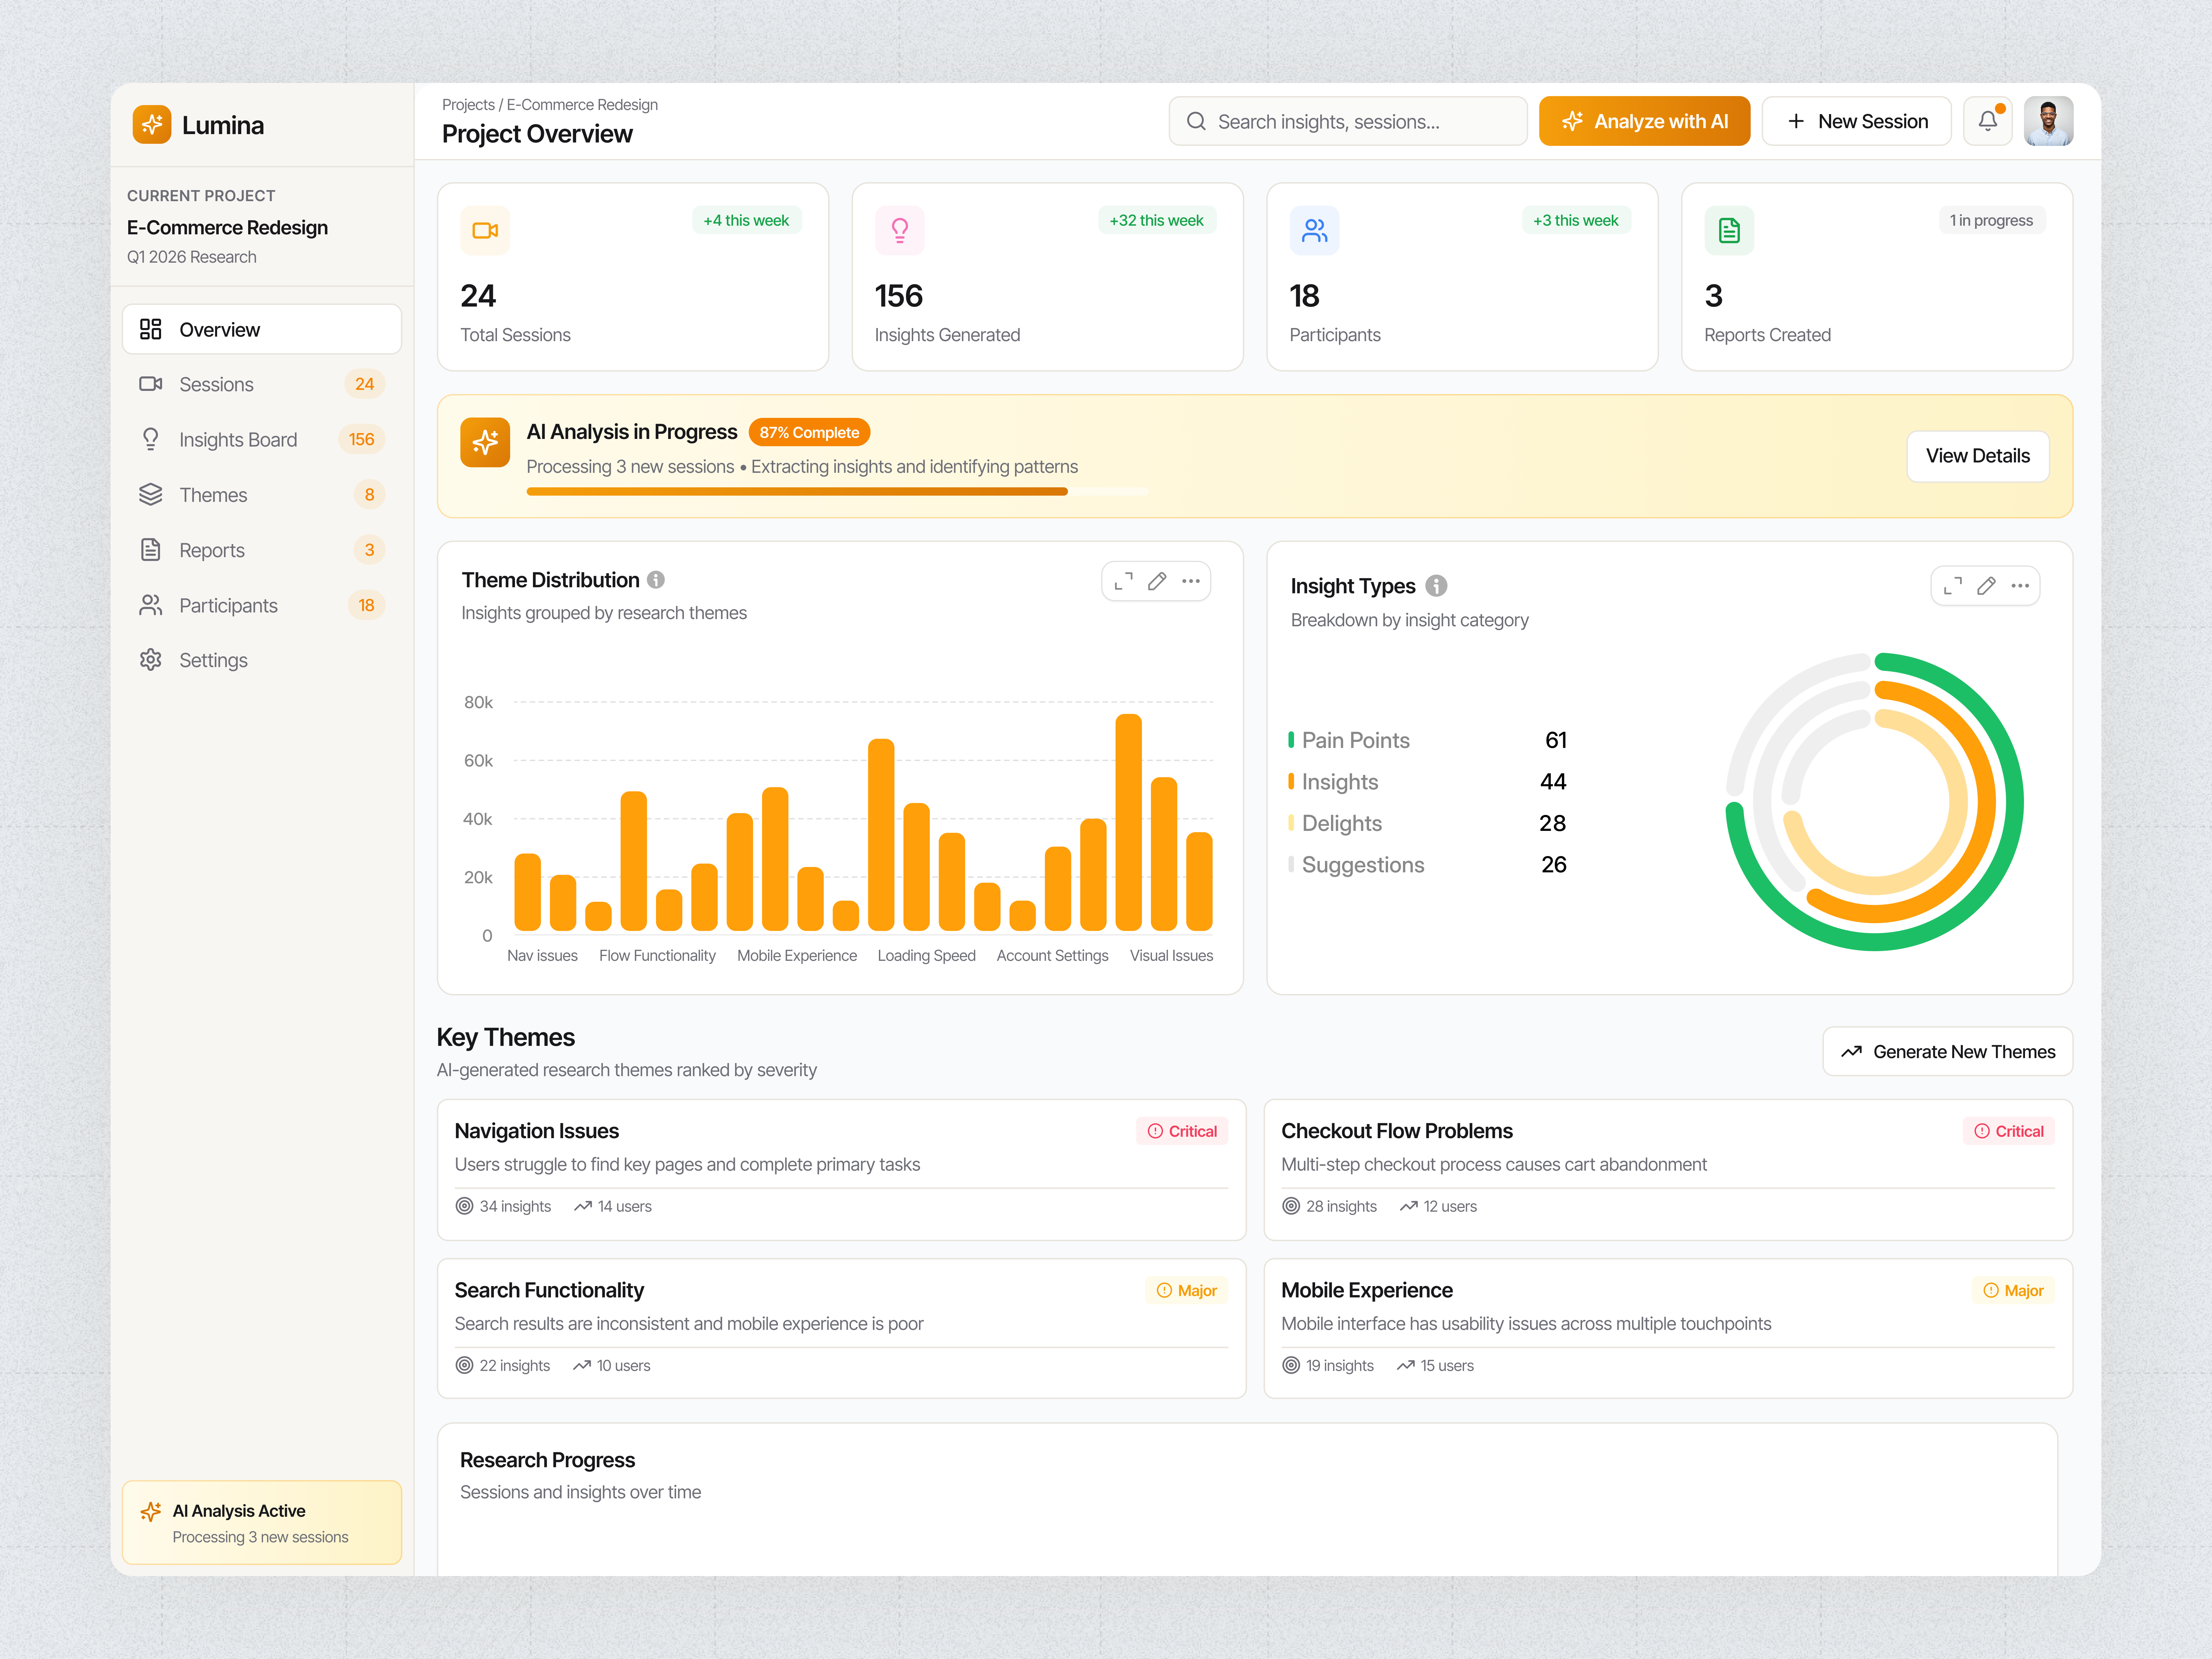Viewport: 2212px width, 1659px height.
Task: Click the target icon beside 34 insights
Action: pyautogui.click(x=464, y=1206)
